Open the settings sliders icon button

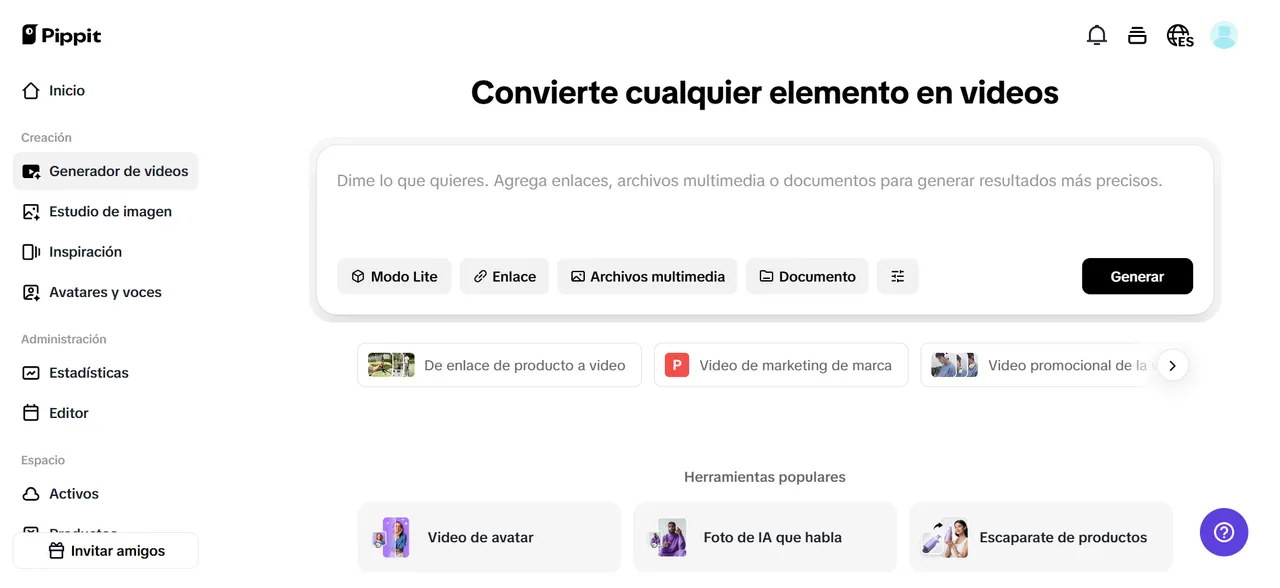coord(897,276)
